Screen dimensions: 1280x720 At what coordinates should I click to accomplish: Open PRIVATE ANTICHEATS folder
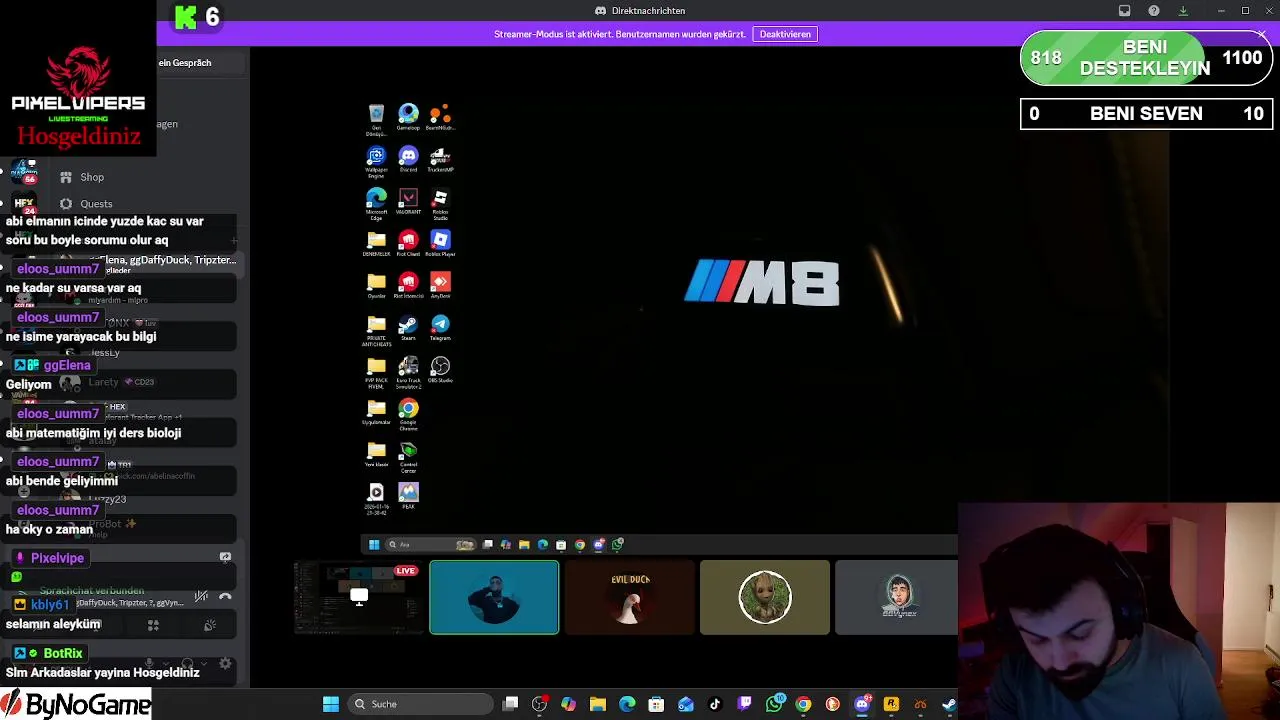click(x=376, y=331)
